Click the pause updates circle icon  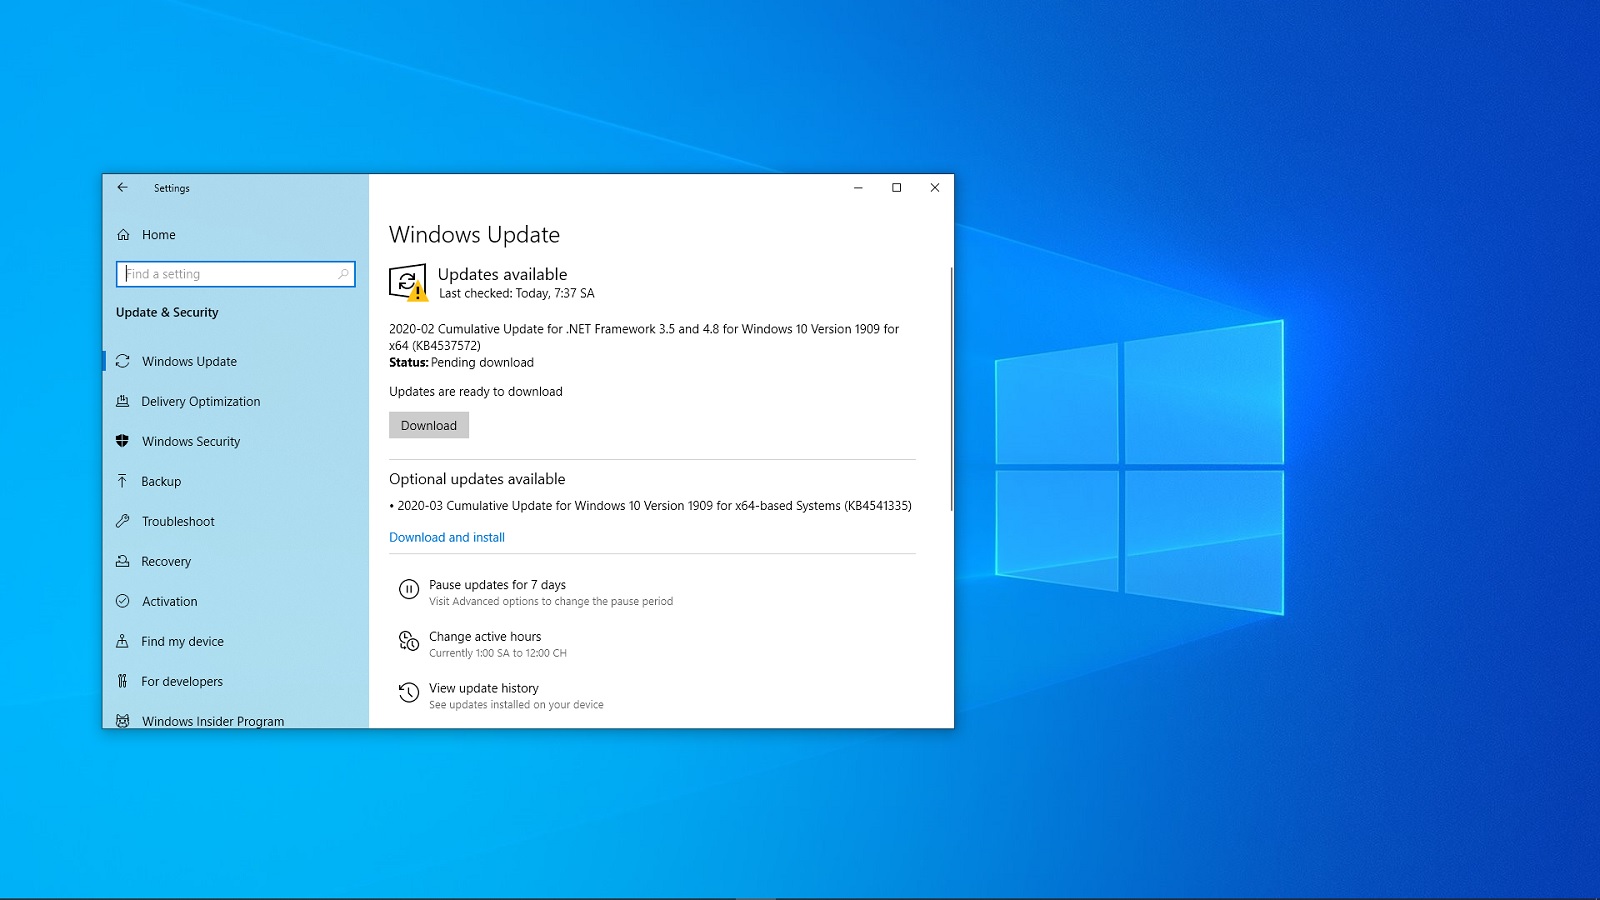[409, 589]
